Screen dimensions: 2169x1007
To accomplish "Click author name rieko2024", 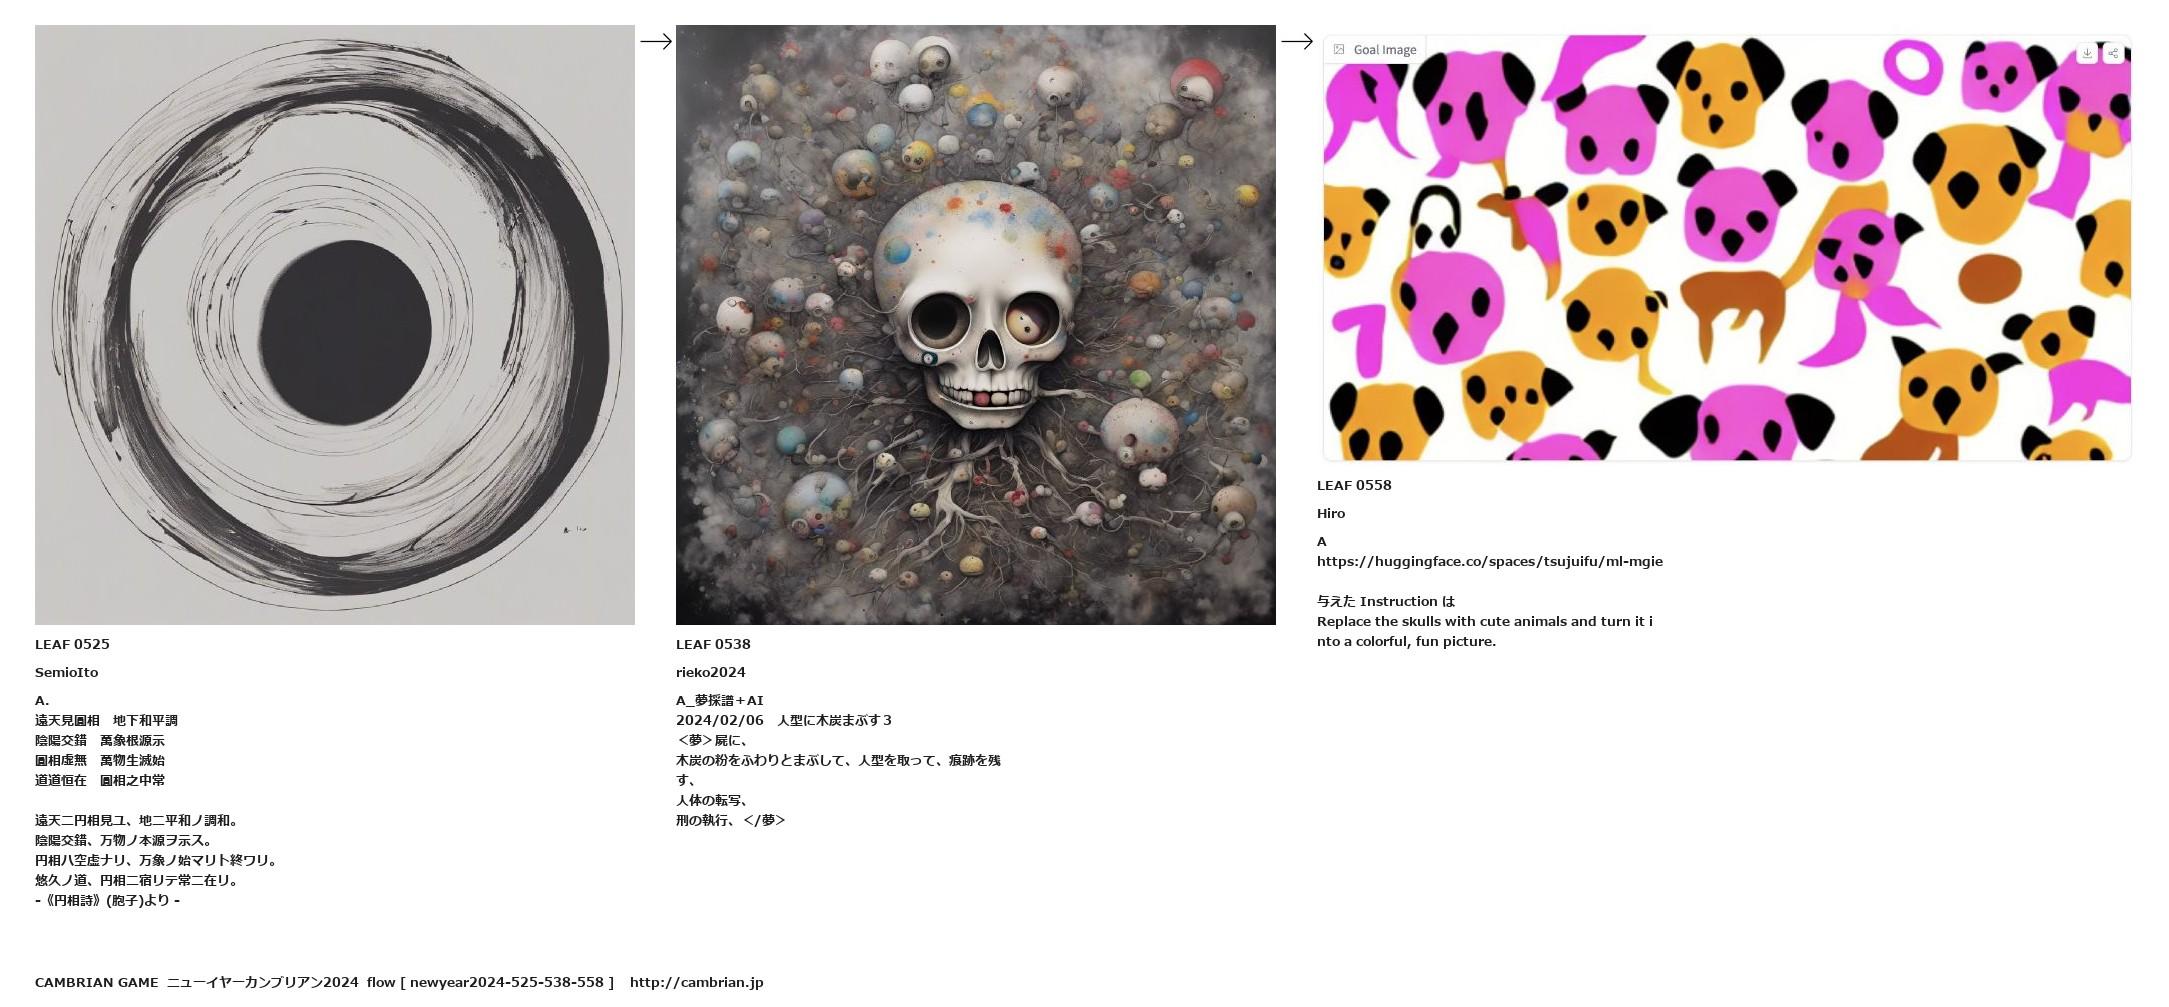I will 710,672.
